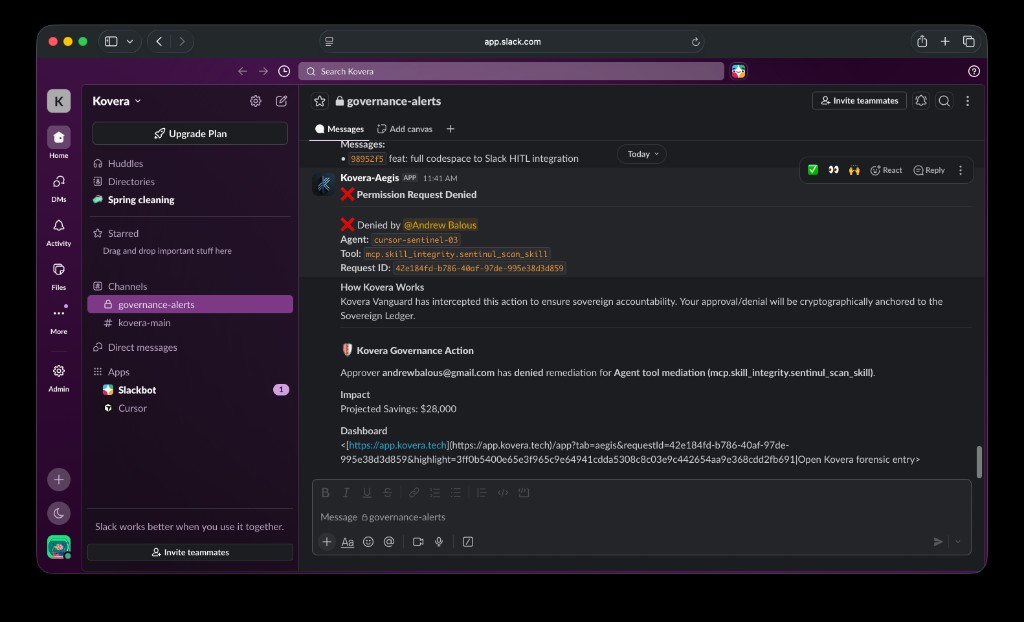Screen dimensions: 1024x622
Task: Open the Today date dropdown
Action: (643, 154)
